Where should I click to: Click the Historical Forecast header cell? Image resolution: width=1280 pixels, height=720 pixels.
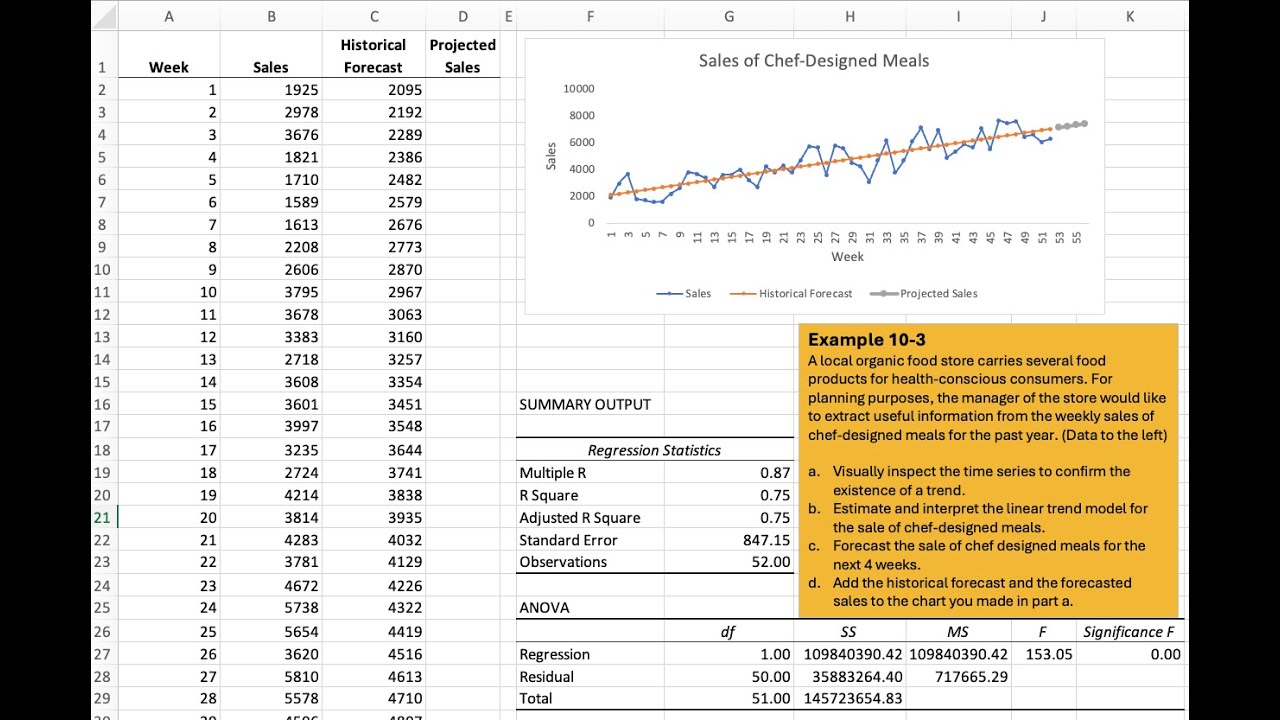[x=373, y=56]
